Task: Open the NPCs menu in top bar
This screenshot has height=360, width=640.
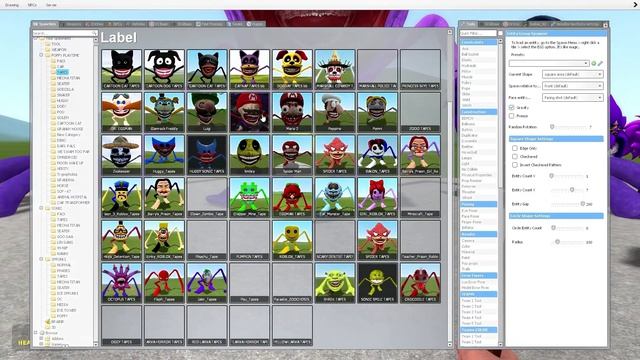Action: 32,5
